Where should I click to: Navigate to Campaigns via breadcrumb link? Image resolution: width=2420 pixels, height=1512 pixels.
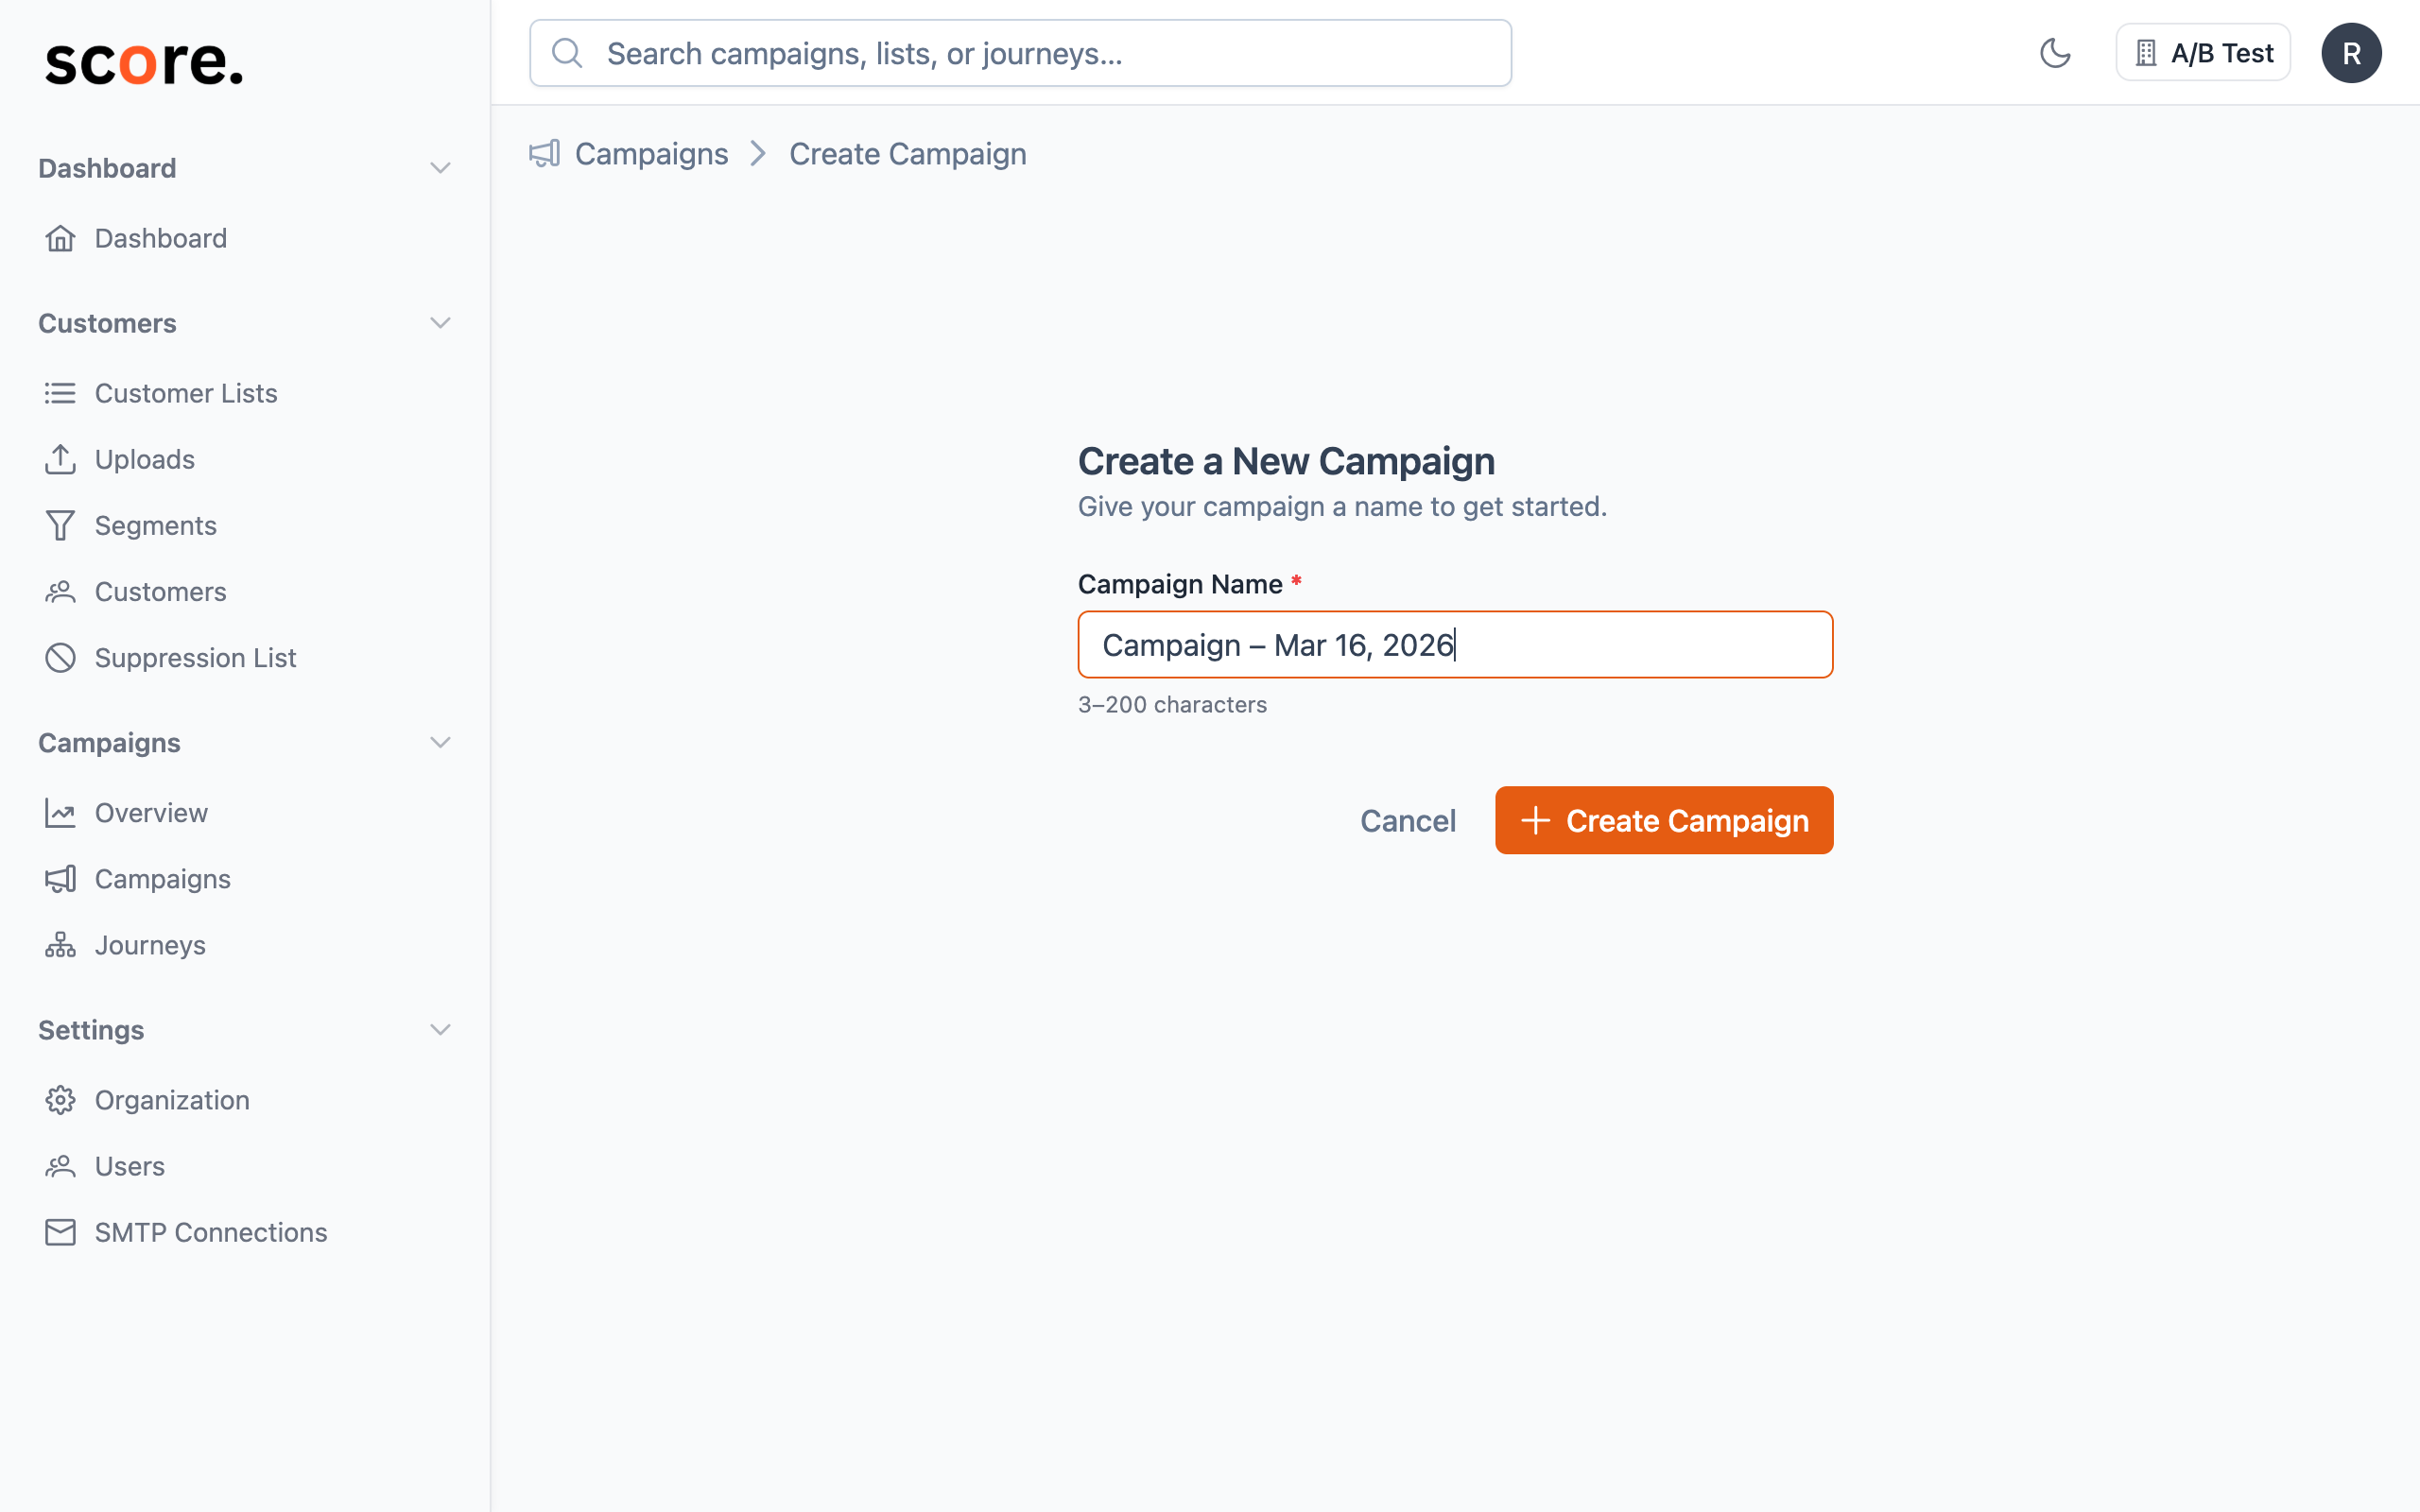(x=651, y=153)
